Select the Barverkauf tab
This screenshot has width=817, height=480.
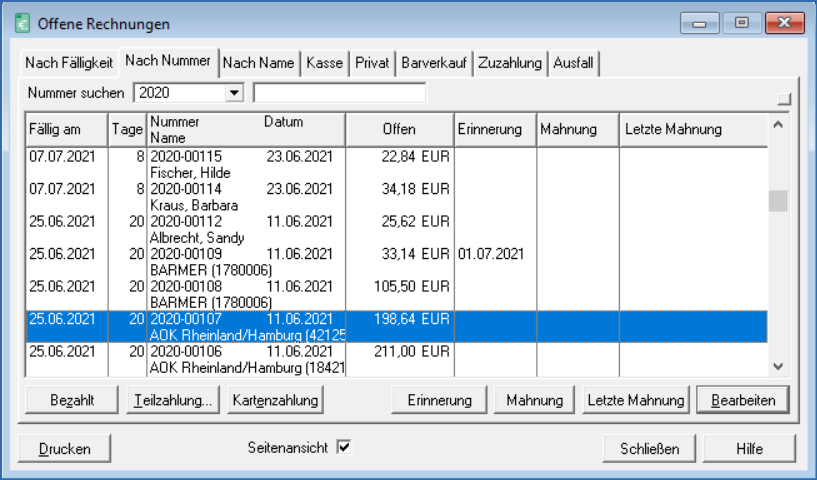[435, 63]
